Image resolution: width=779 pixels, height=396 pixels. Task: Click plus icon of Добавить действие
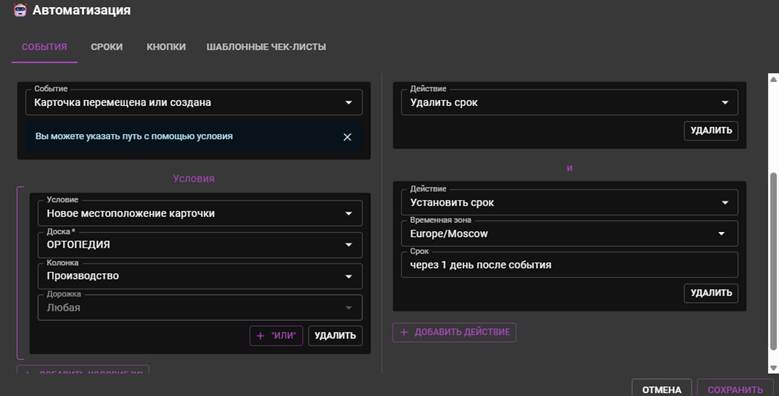404,332
